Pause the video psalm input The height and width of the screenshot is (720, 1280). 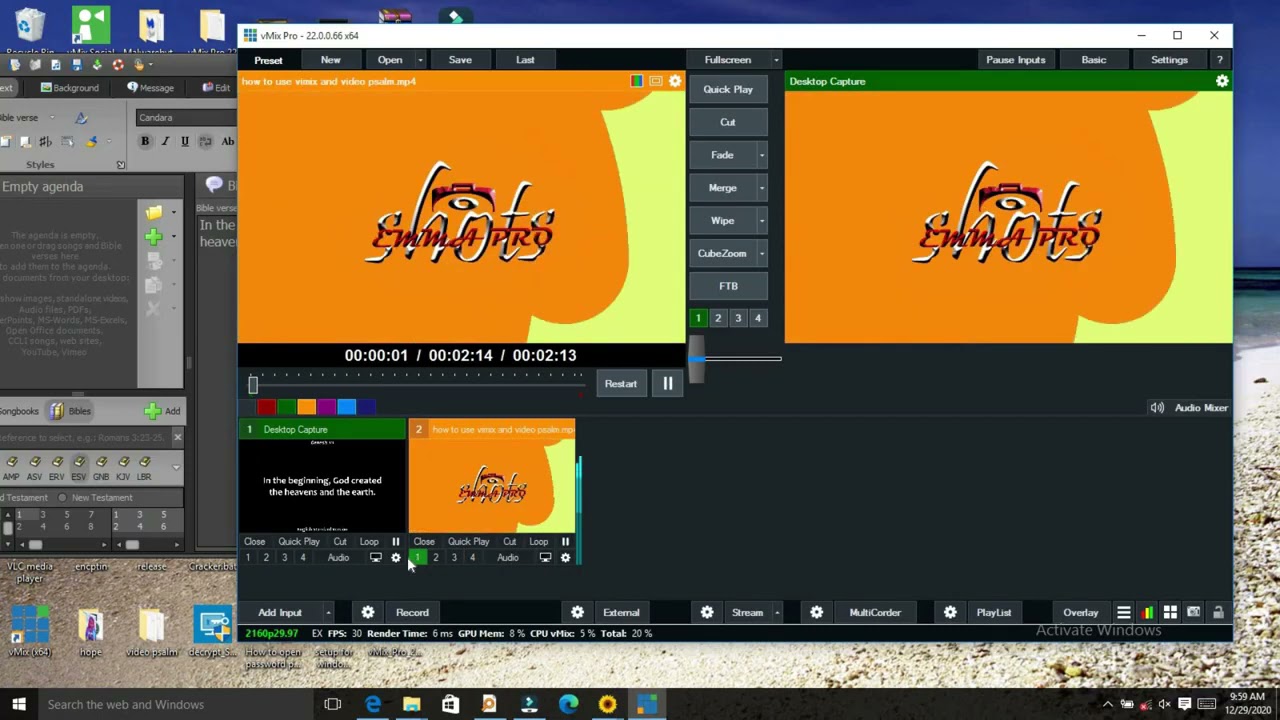(565, 542)
